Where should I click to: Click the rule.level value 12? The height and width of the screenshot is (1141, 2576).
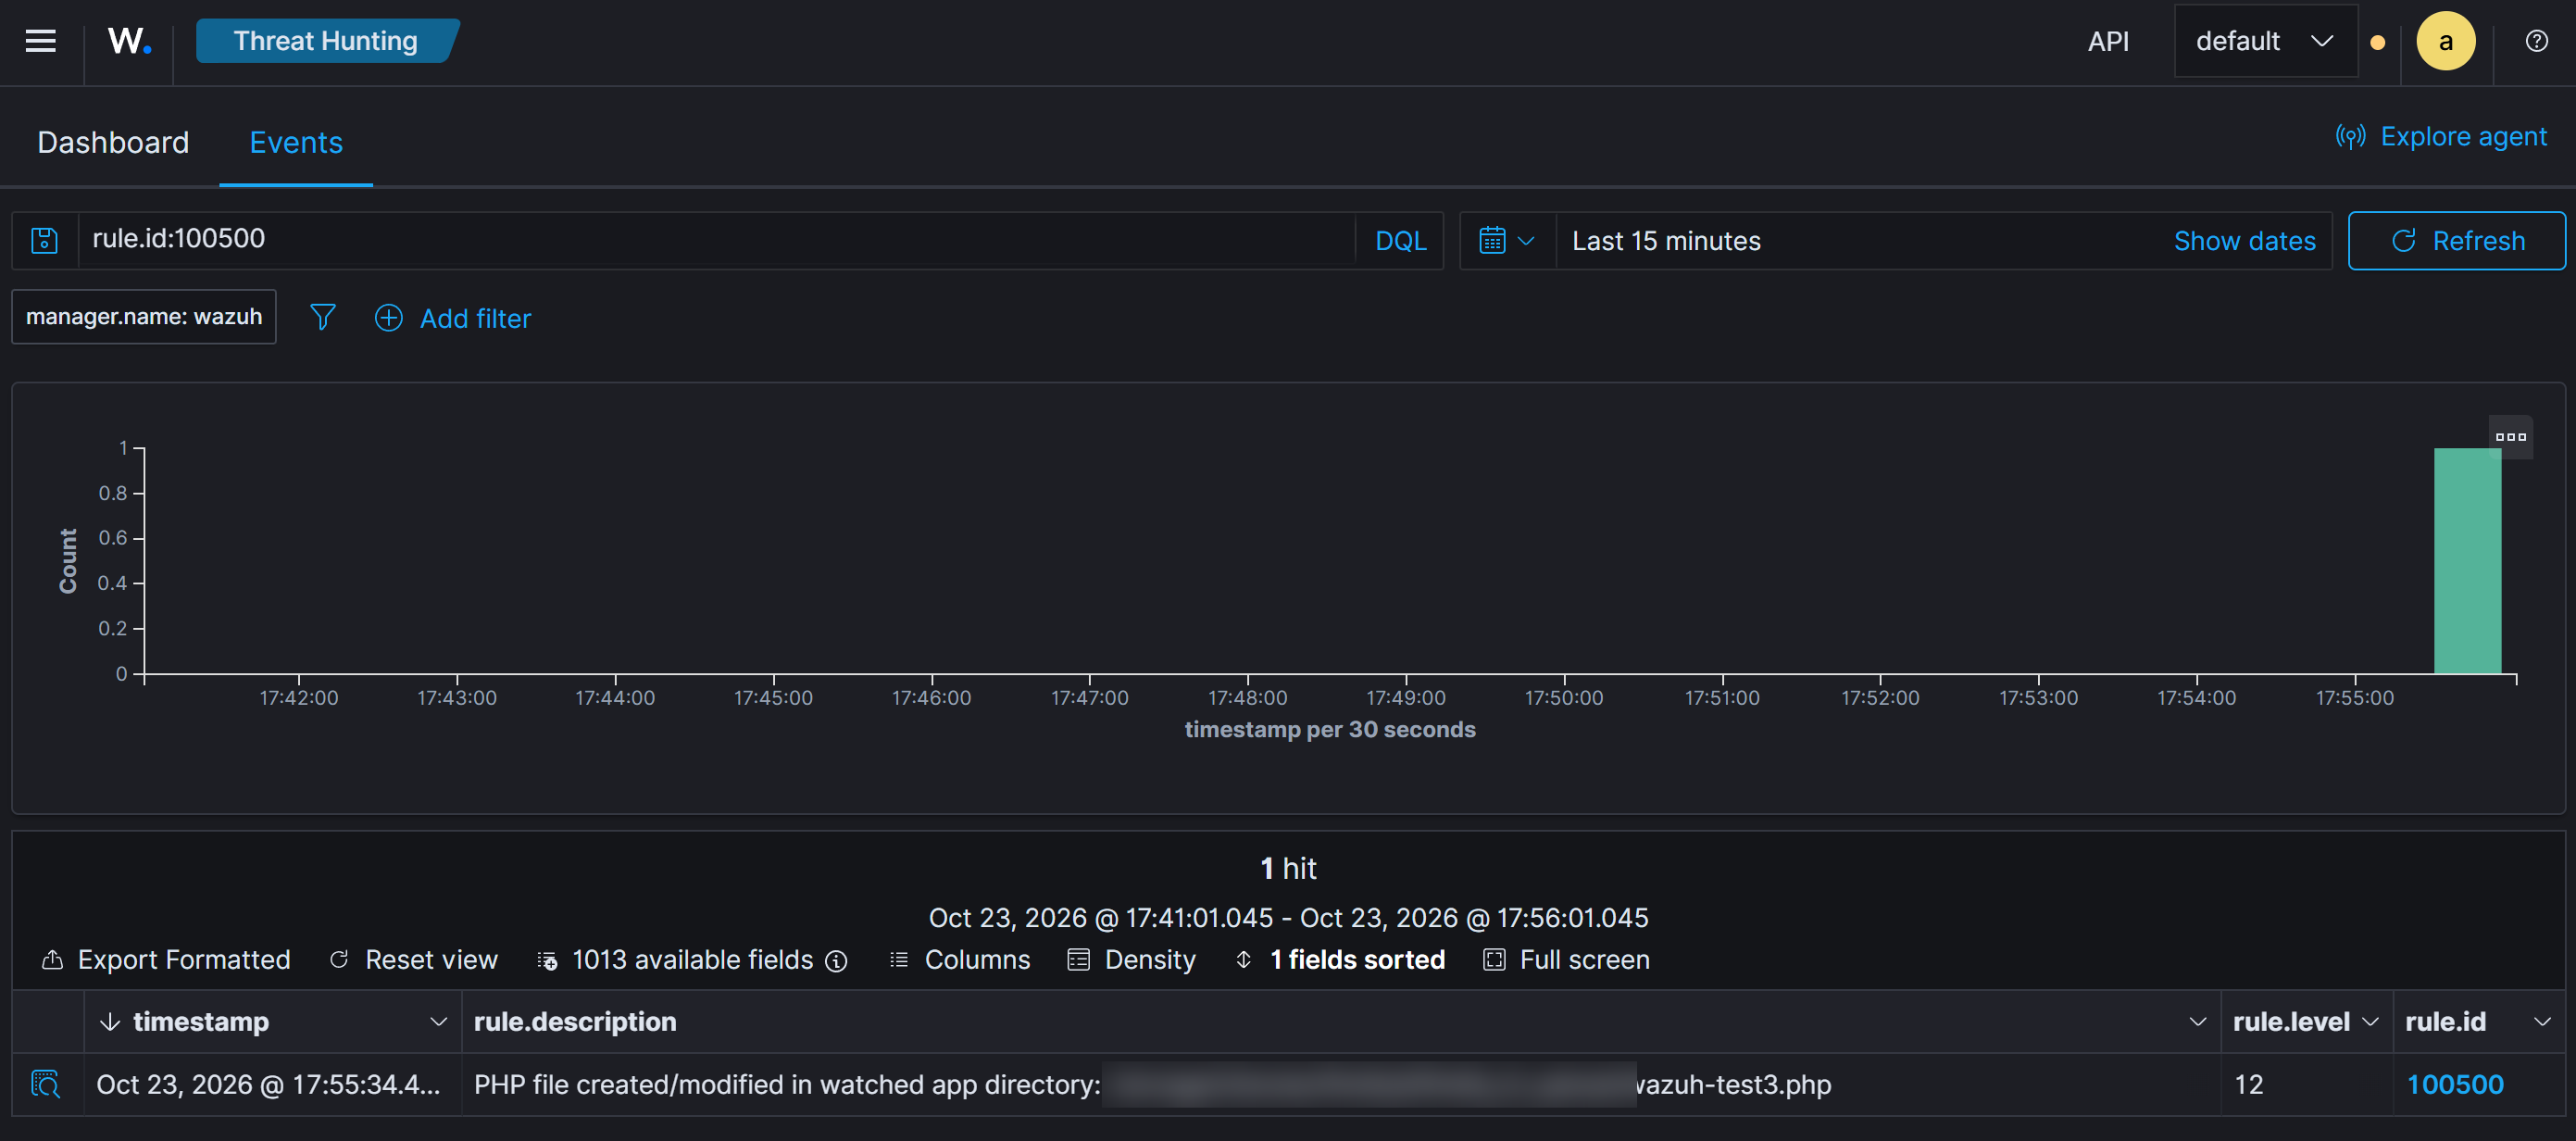(x=2248, y=1085)
